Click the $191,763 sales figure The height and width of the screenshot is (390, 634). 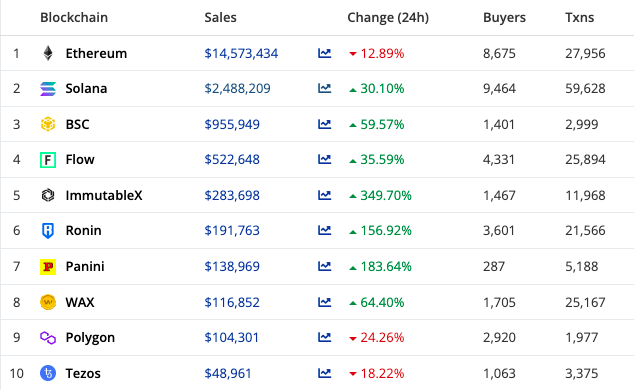pyautogui.click(x=232, y=230)
